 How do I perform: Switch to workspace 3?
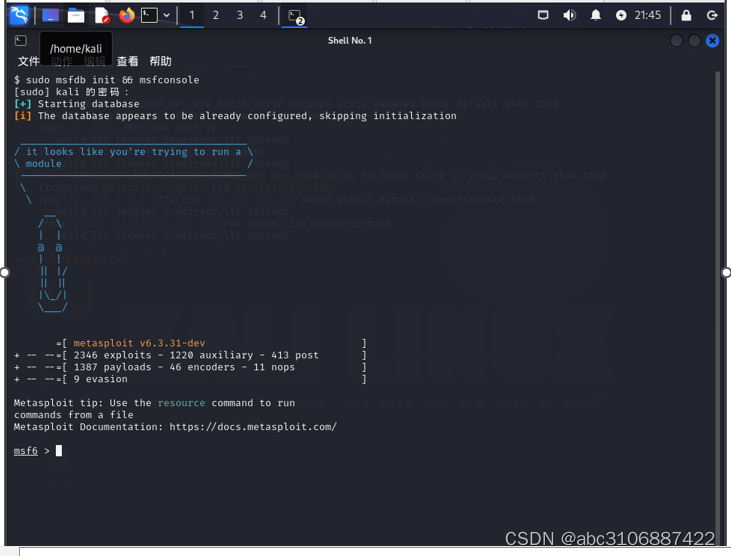click(240, 15)
